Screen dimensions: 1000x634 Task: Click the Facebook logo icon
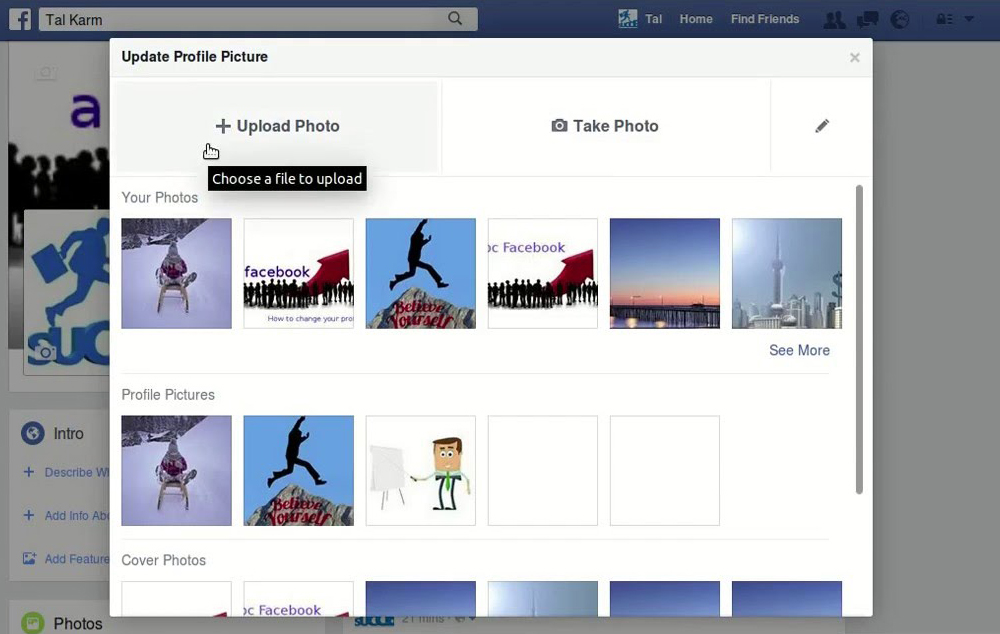[20, 19]
